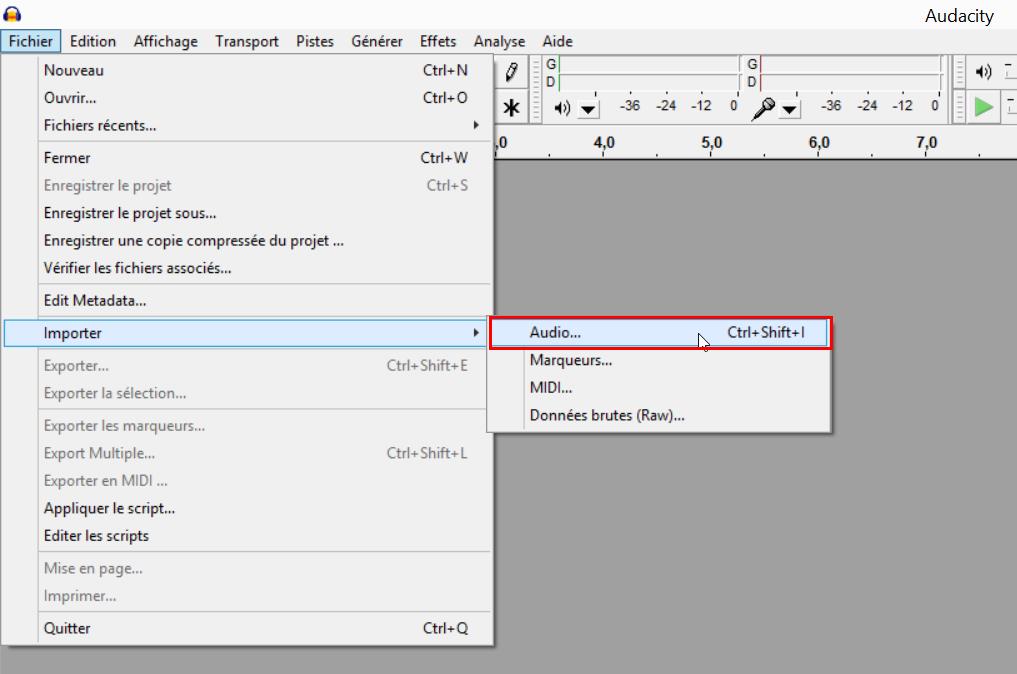The width and height of the screenshot is (1017, 674).
Task: Open the Aide menu
Action: (557, 42)
